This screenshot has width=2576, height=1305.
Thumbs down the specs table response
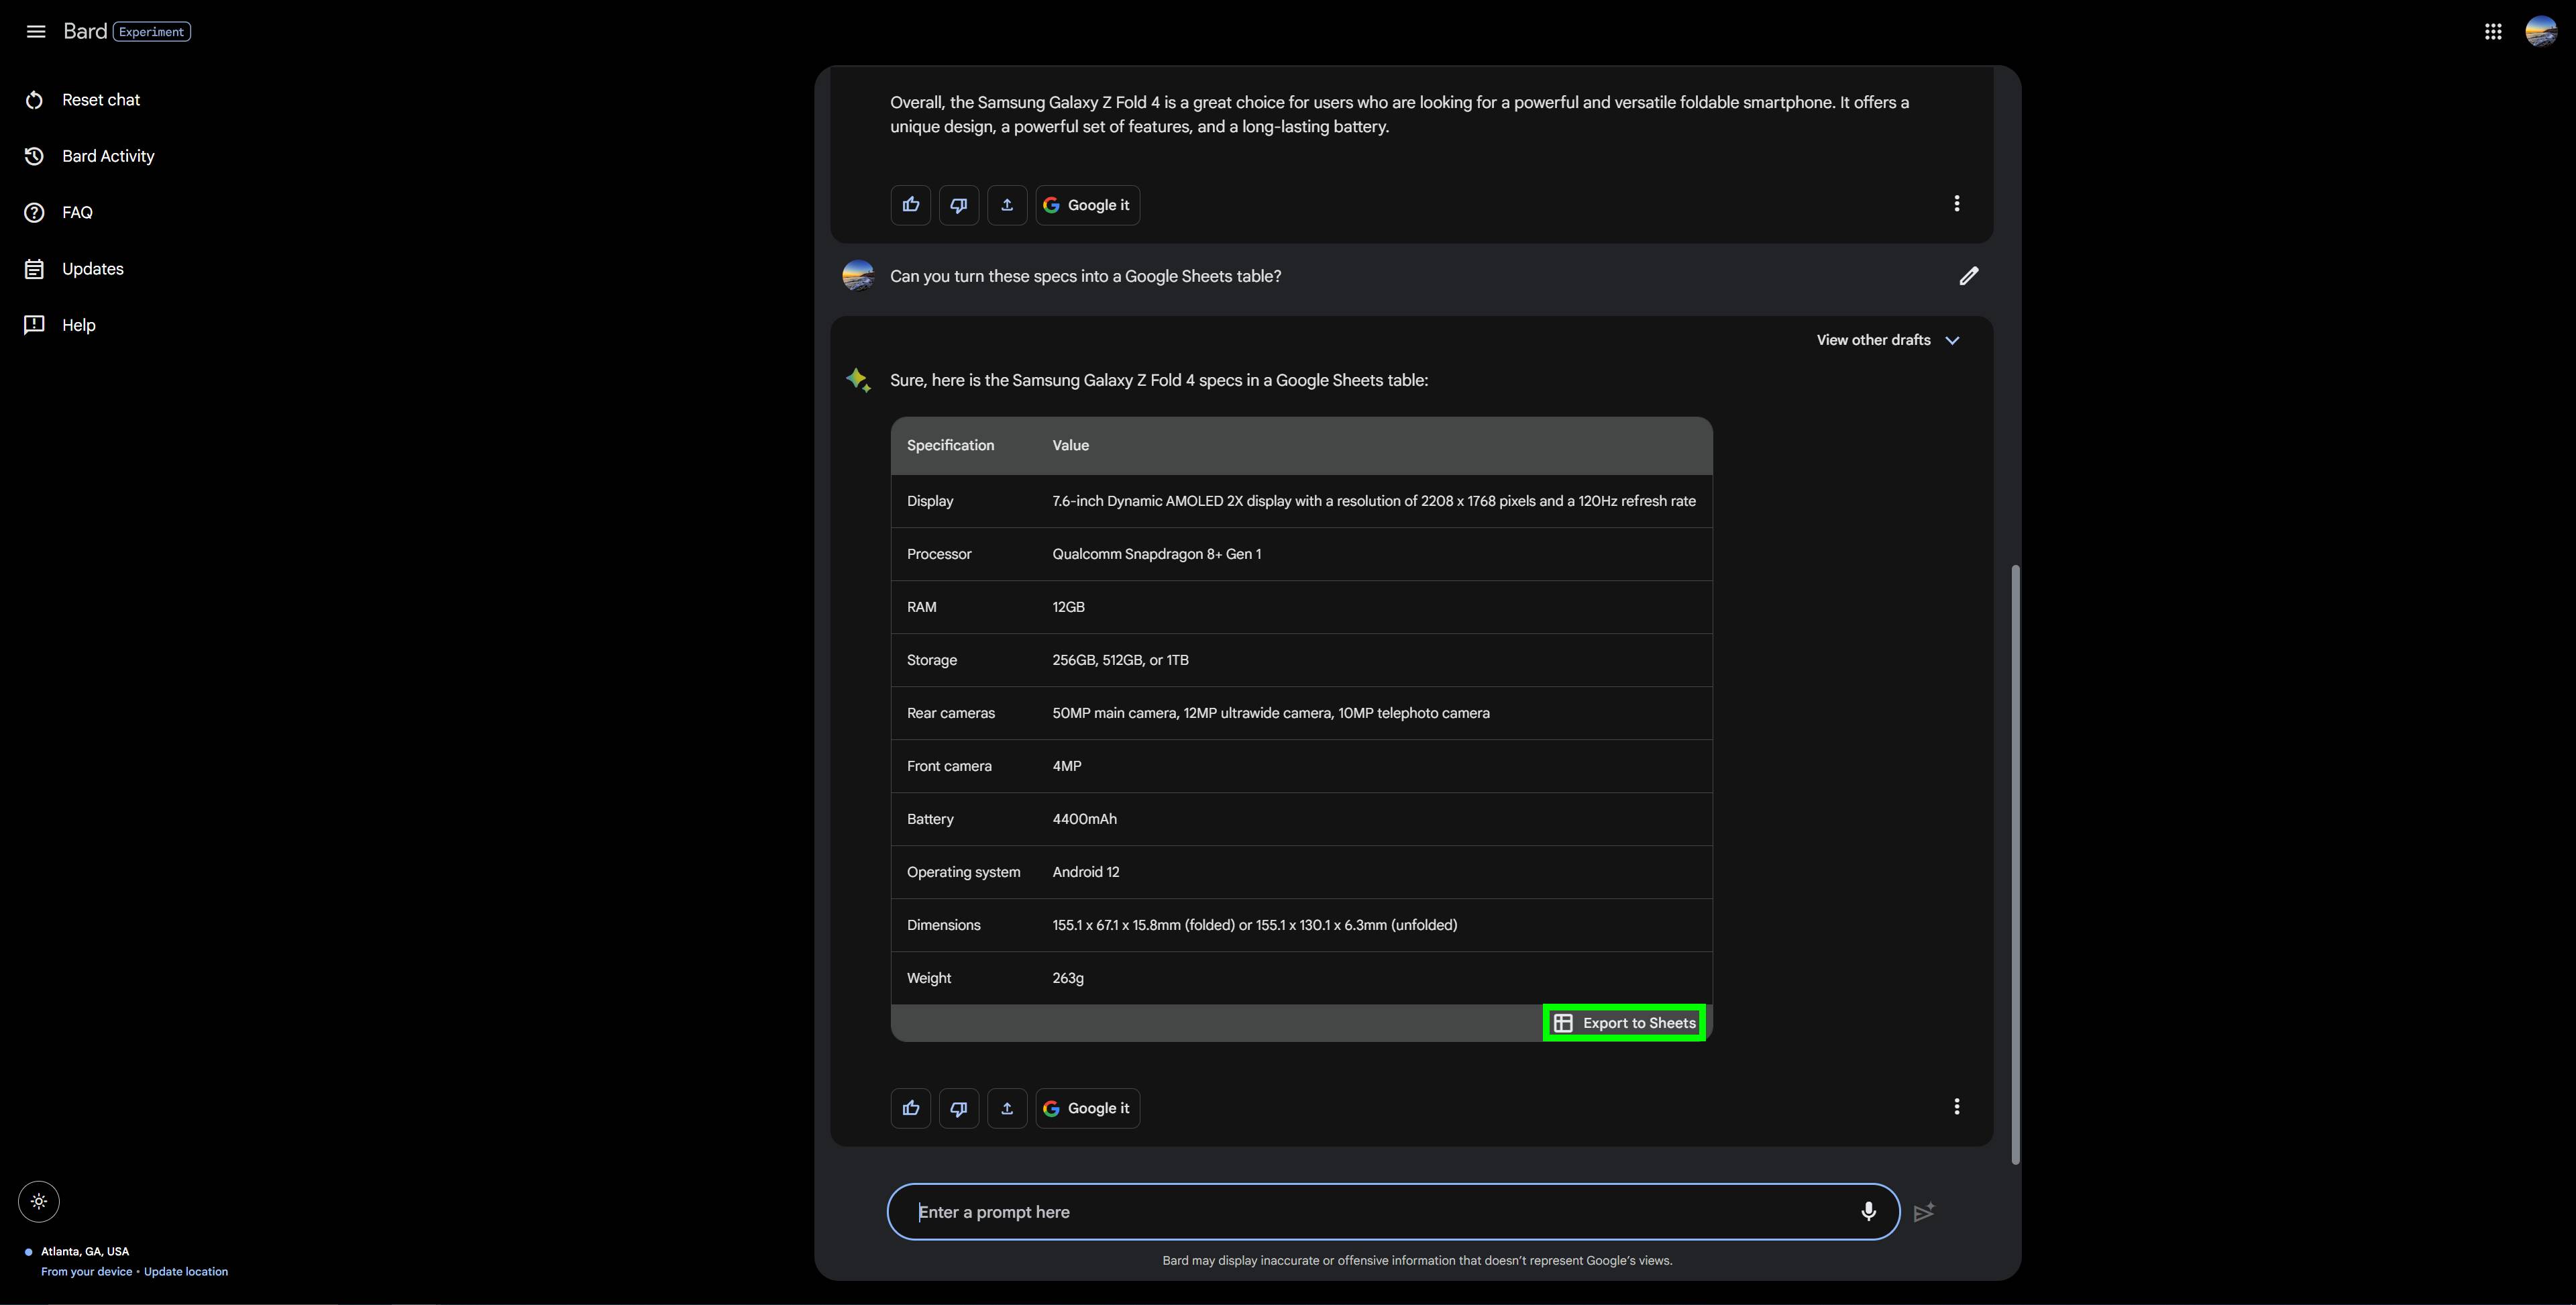click(x=959, y=1108)
